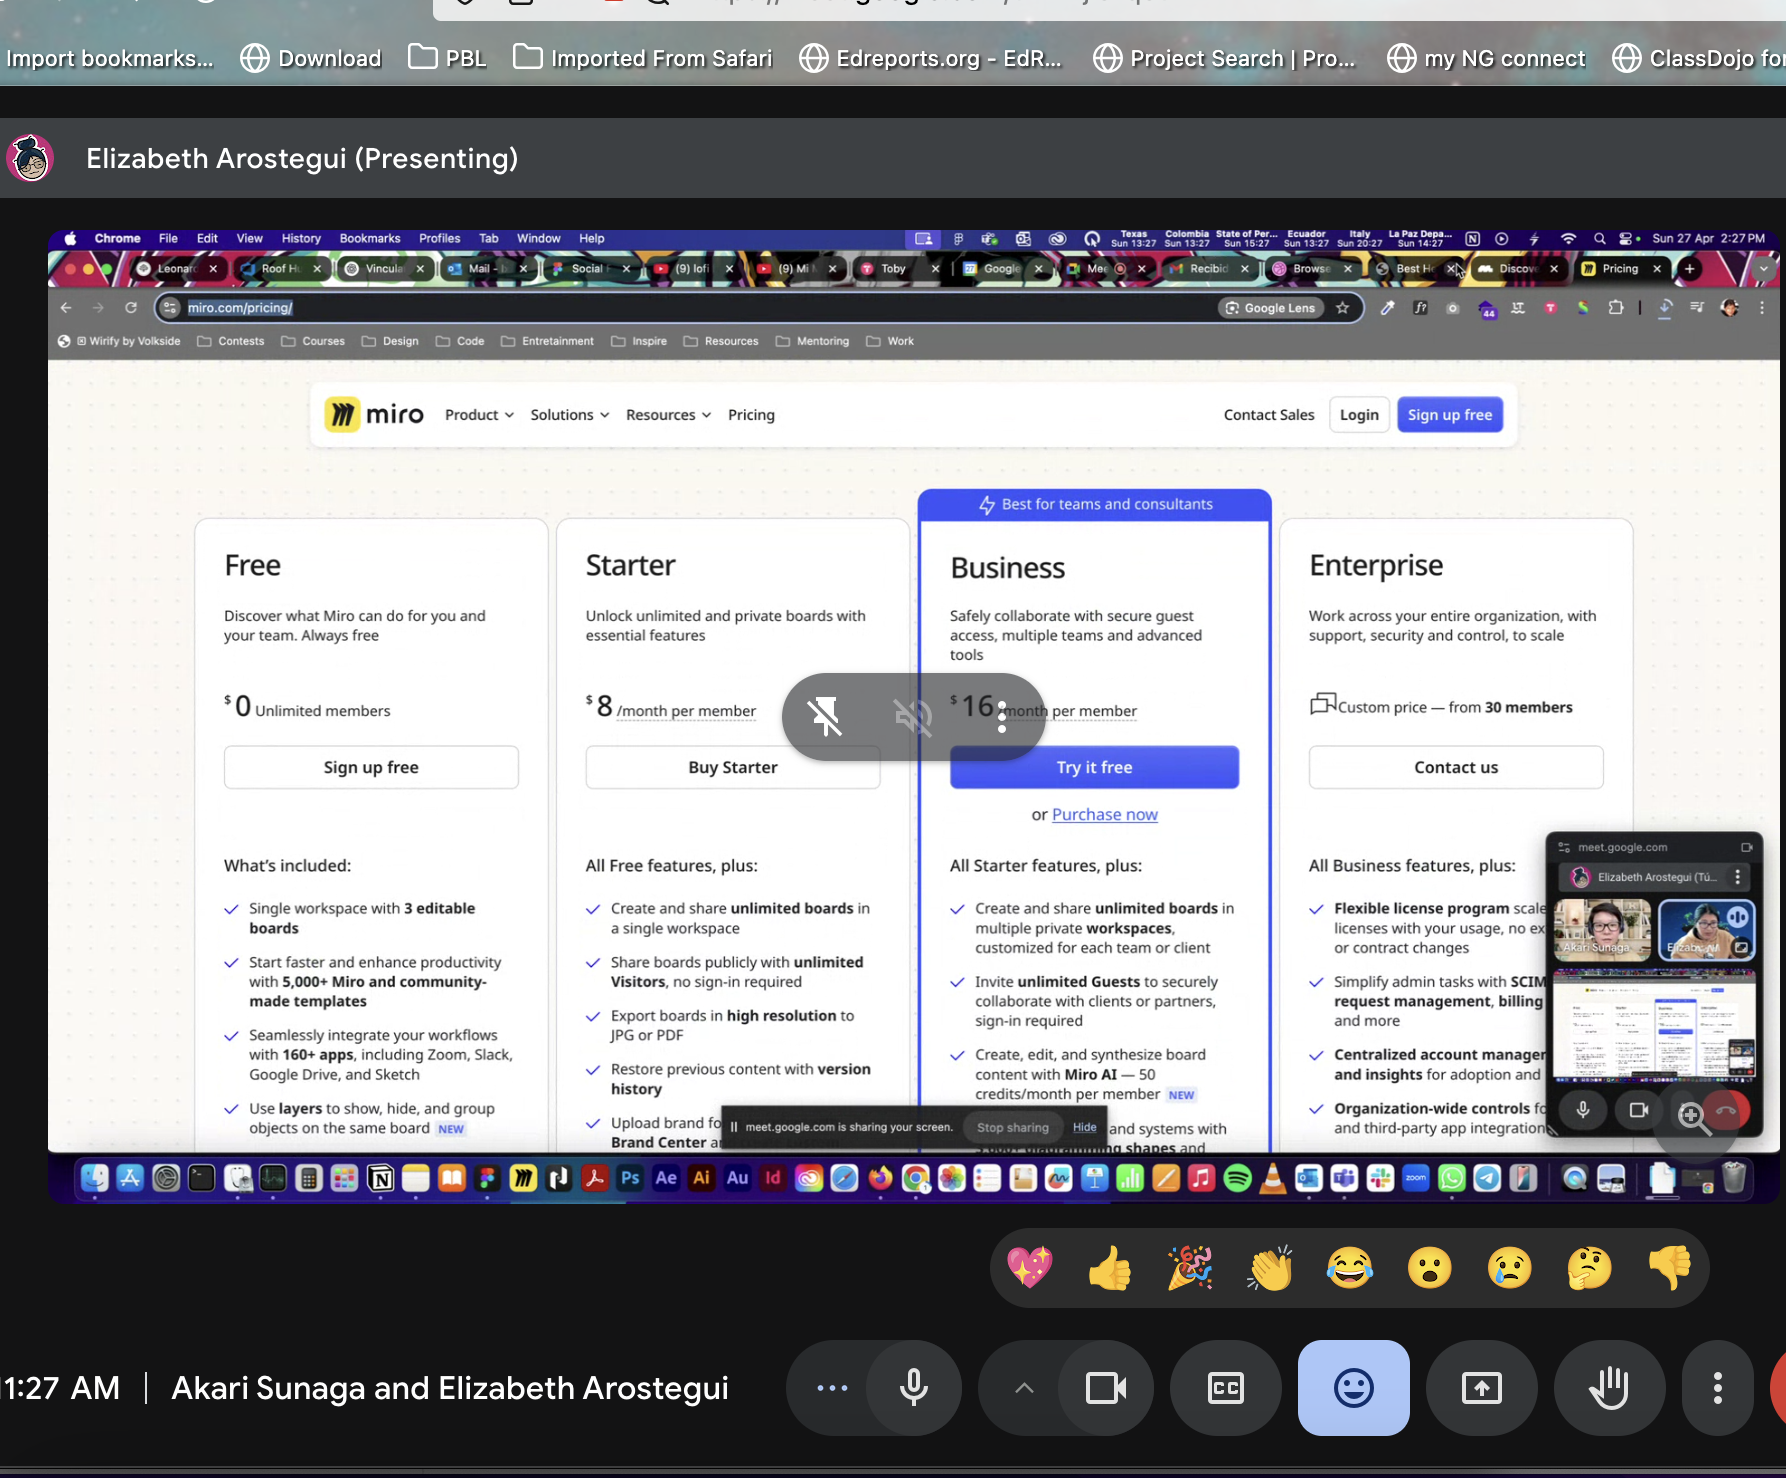
Task: Switch to the Pricing browser tab
Action: (1620, 269)
